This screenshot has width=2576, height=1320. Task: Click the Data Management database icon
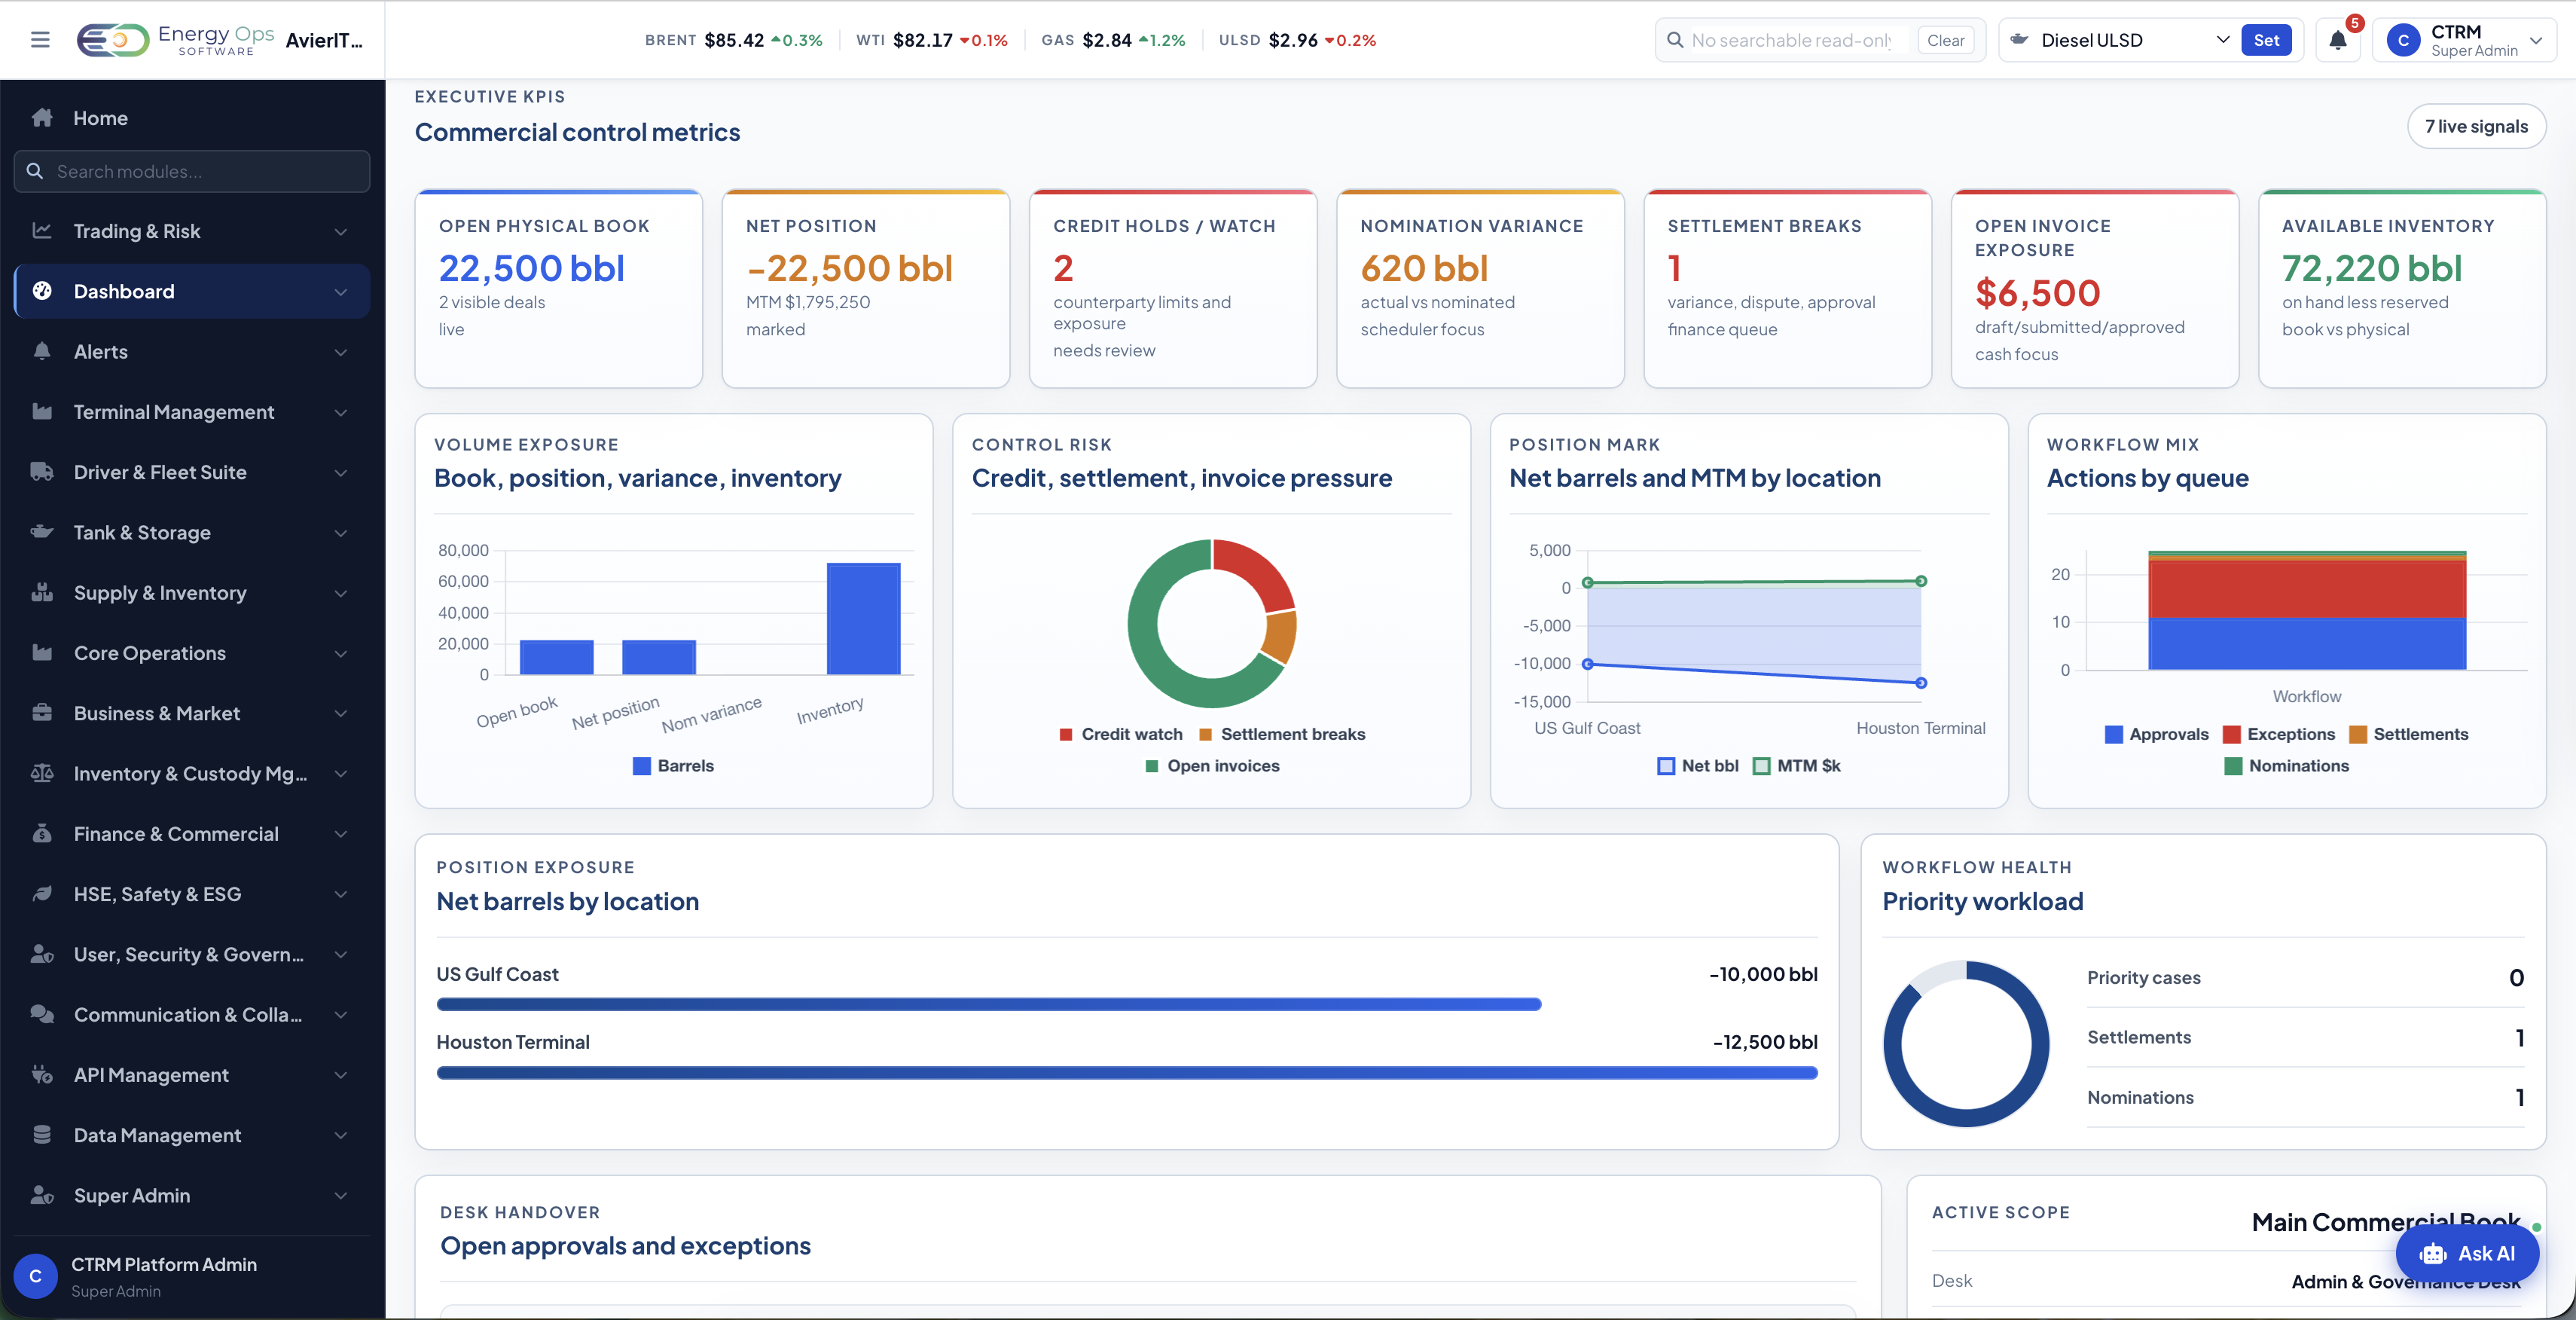point(42,1135)
